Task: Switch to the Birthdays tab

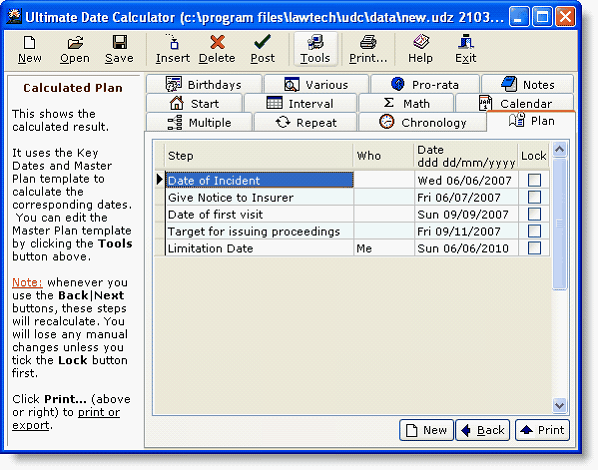Action: 204,84
